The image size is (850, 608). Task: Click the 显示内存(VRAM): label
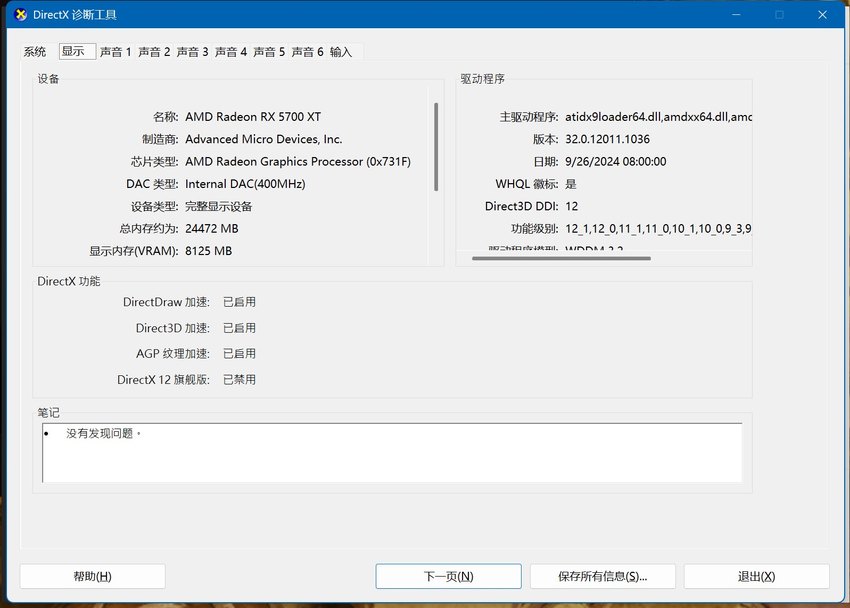(134, 251)
